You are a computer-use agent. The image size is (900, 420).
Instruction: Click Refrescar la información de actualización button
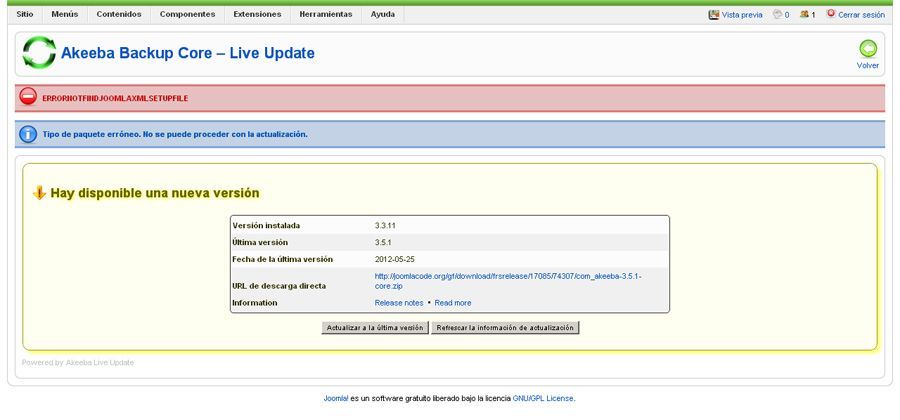[x=505, y=328]
